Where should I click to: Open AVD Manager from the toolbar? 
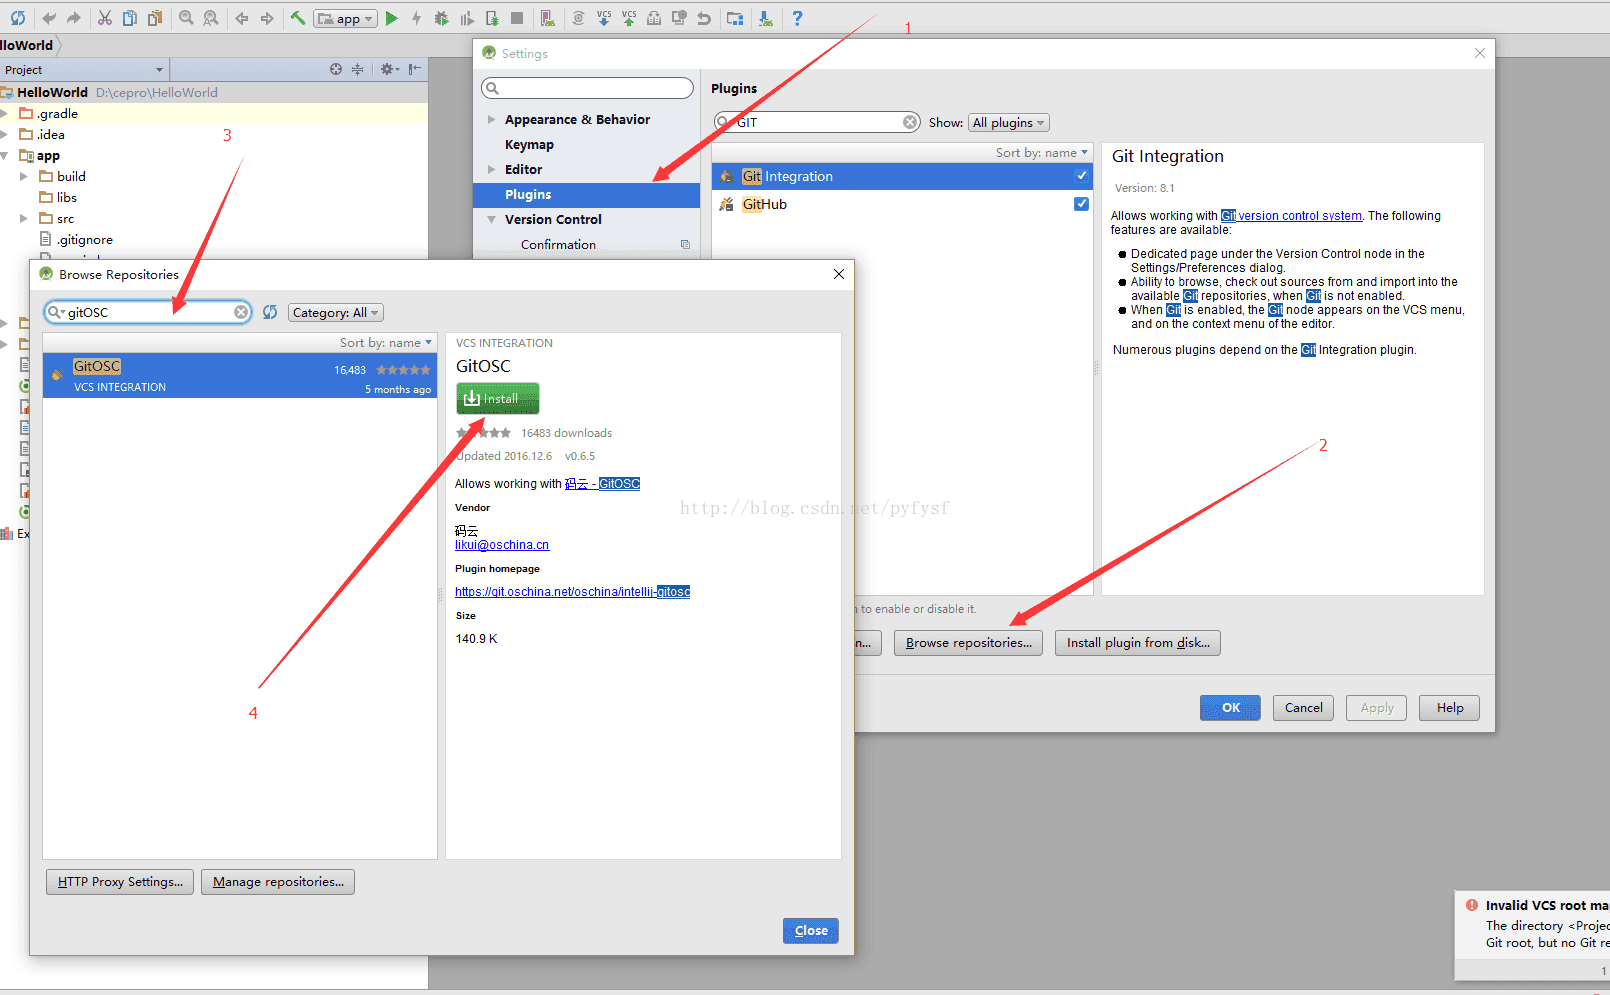547,18
